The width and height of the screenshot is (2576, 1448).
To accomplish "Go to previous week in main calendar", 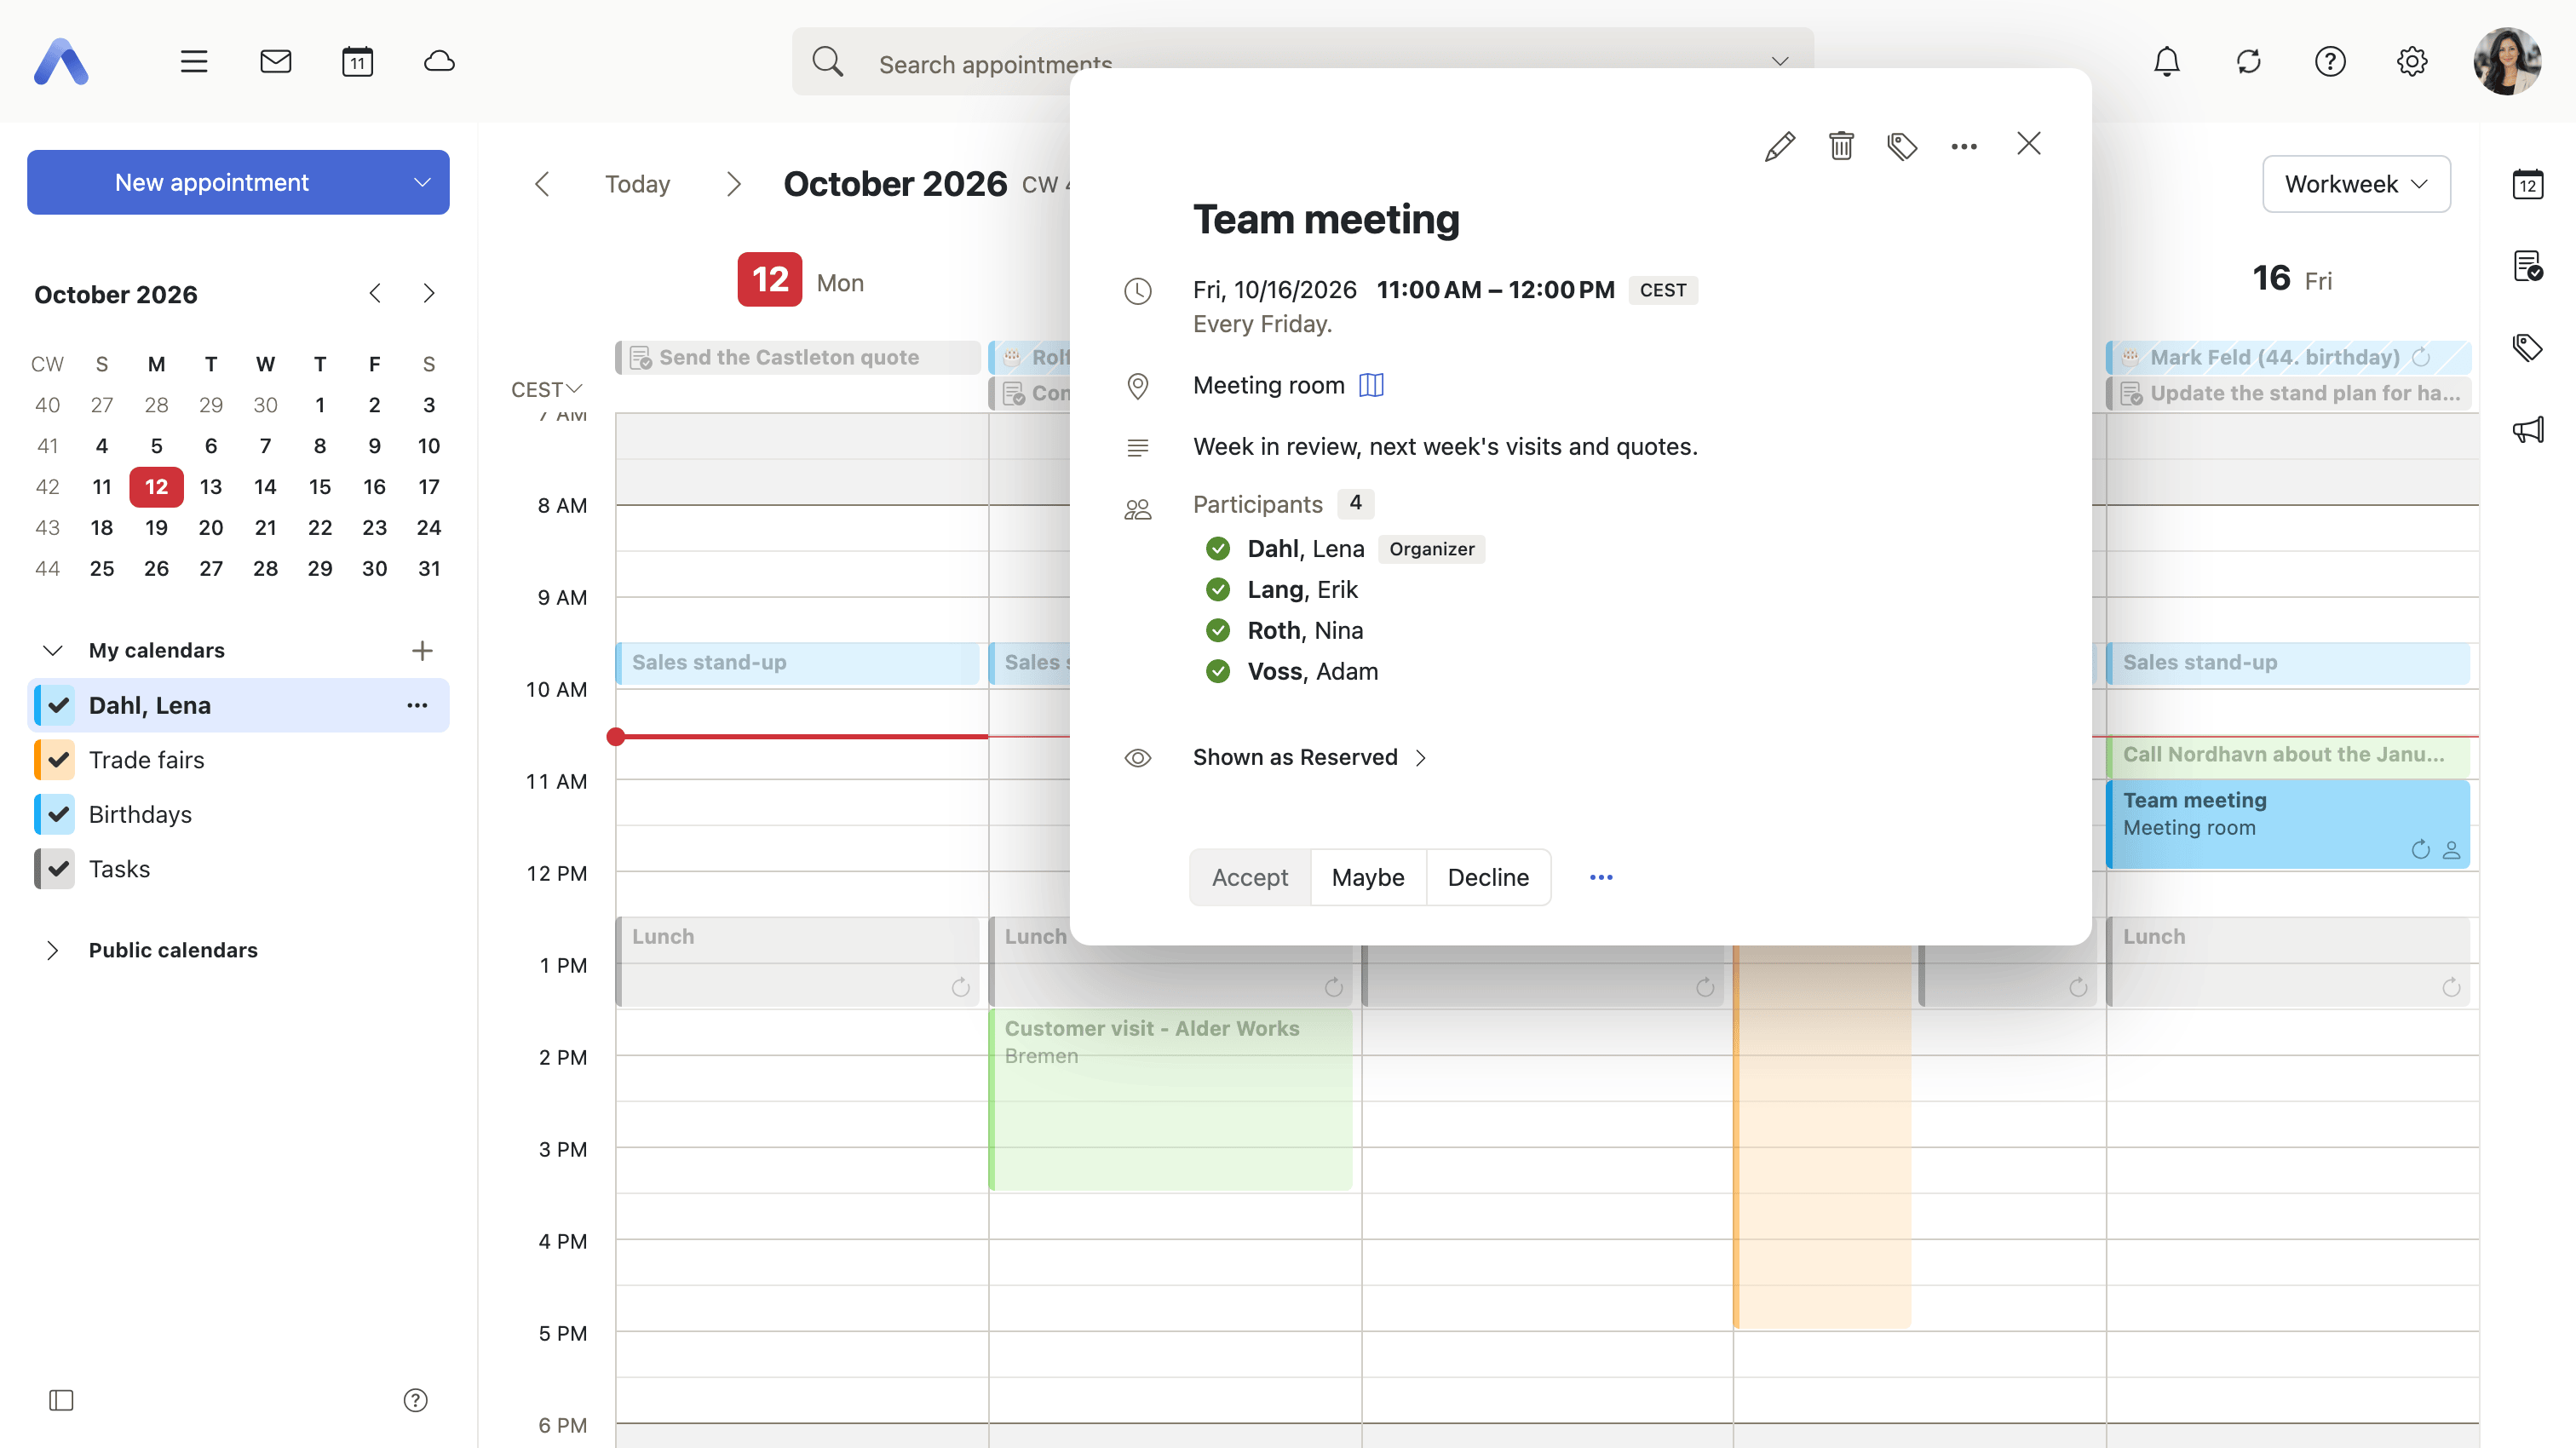I will pos(542,184).
